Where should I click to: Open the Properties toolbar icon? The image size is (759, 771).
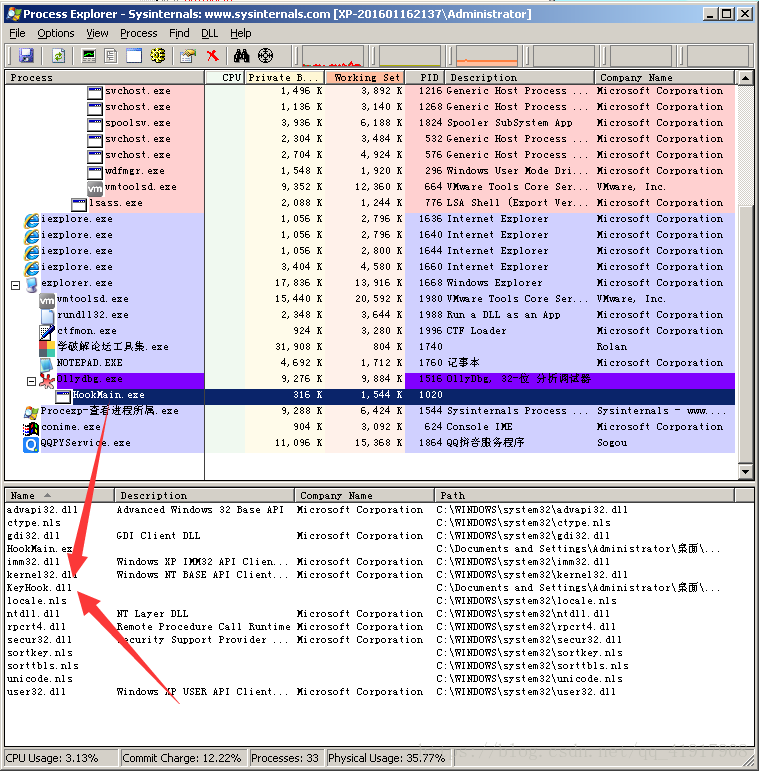[188, 56]
